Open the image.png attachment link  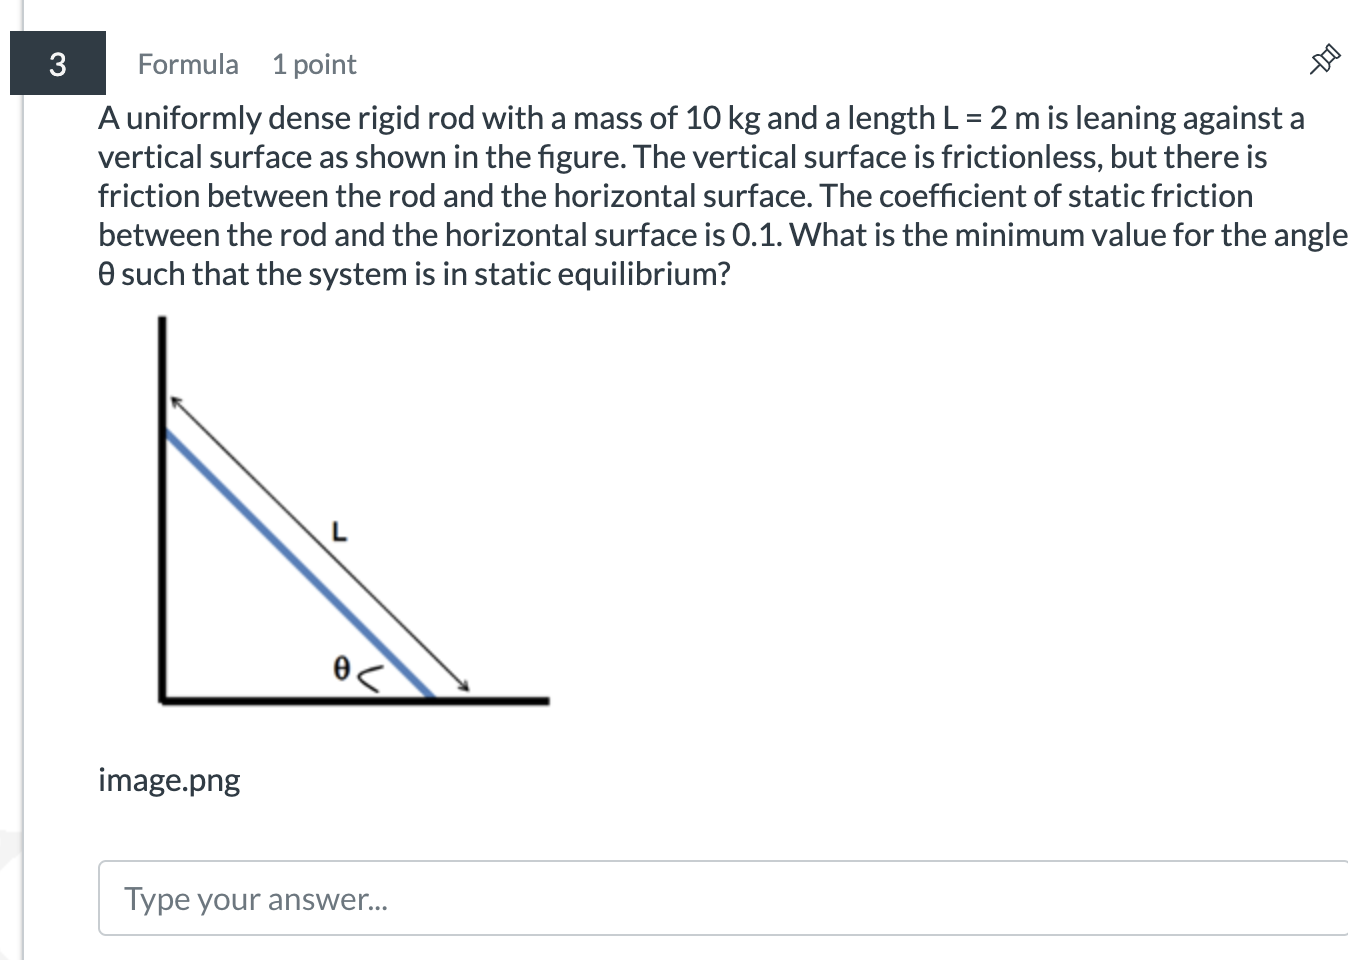(x=168, y=782)
